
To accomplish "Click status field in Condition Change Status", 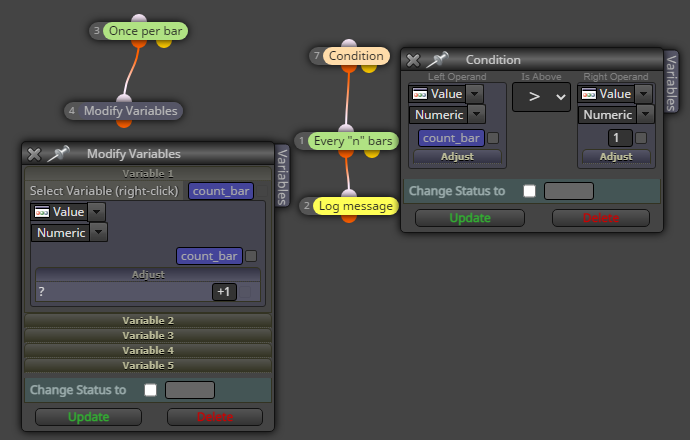I will [x=569, y=191].
